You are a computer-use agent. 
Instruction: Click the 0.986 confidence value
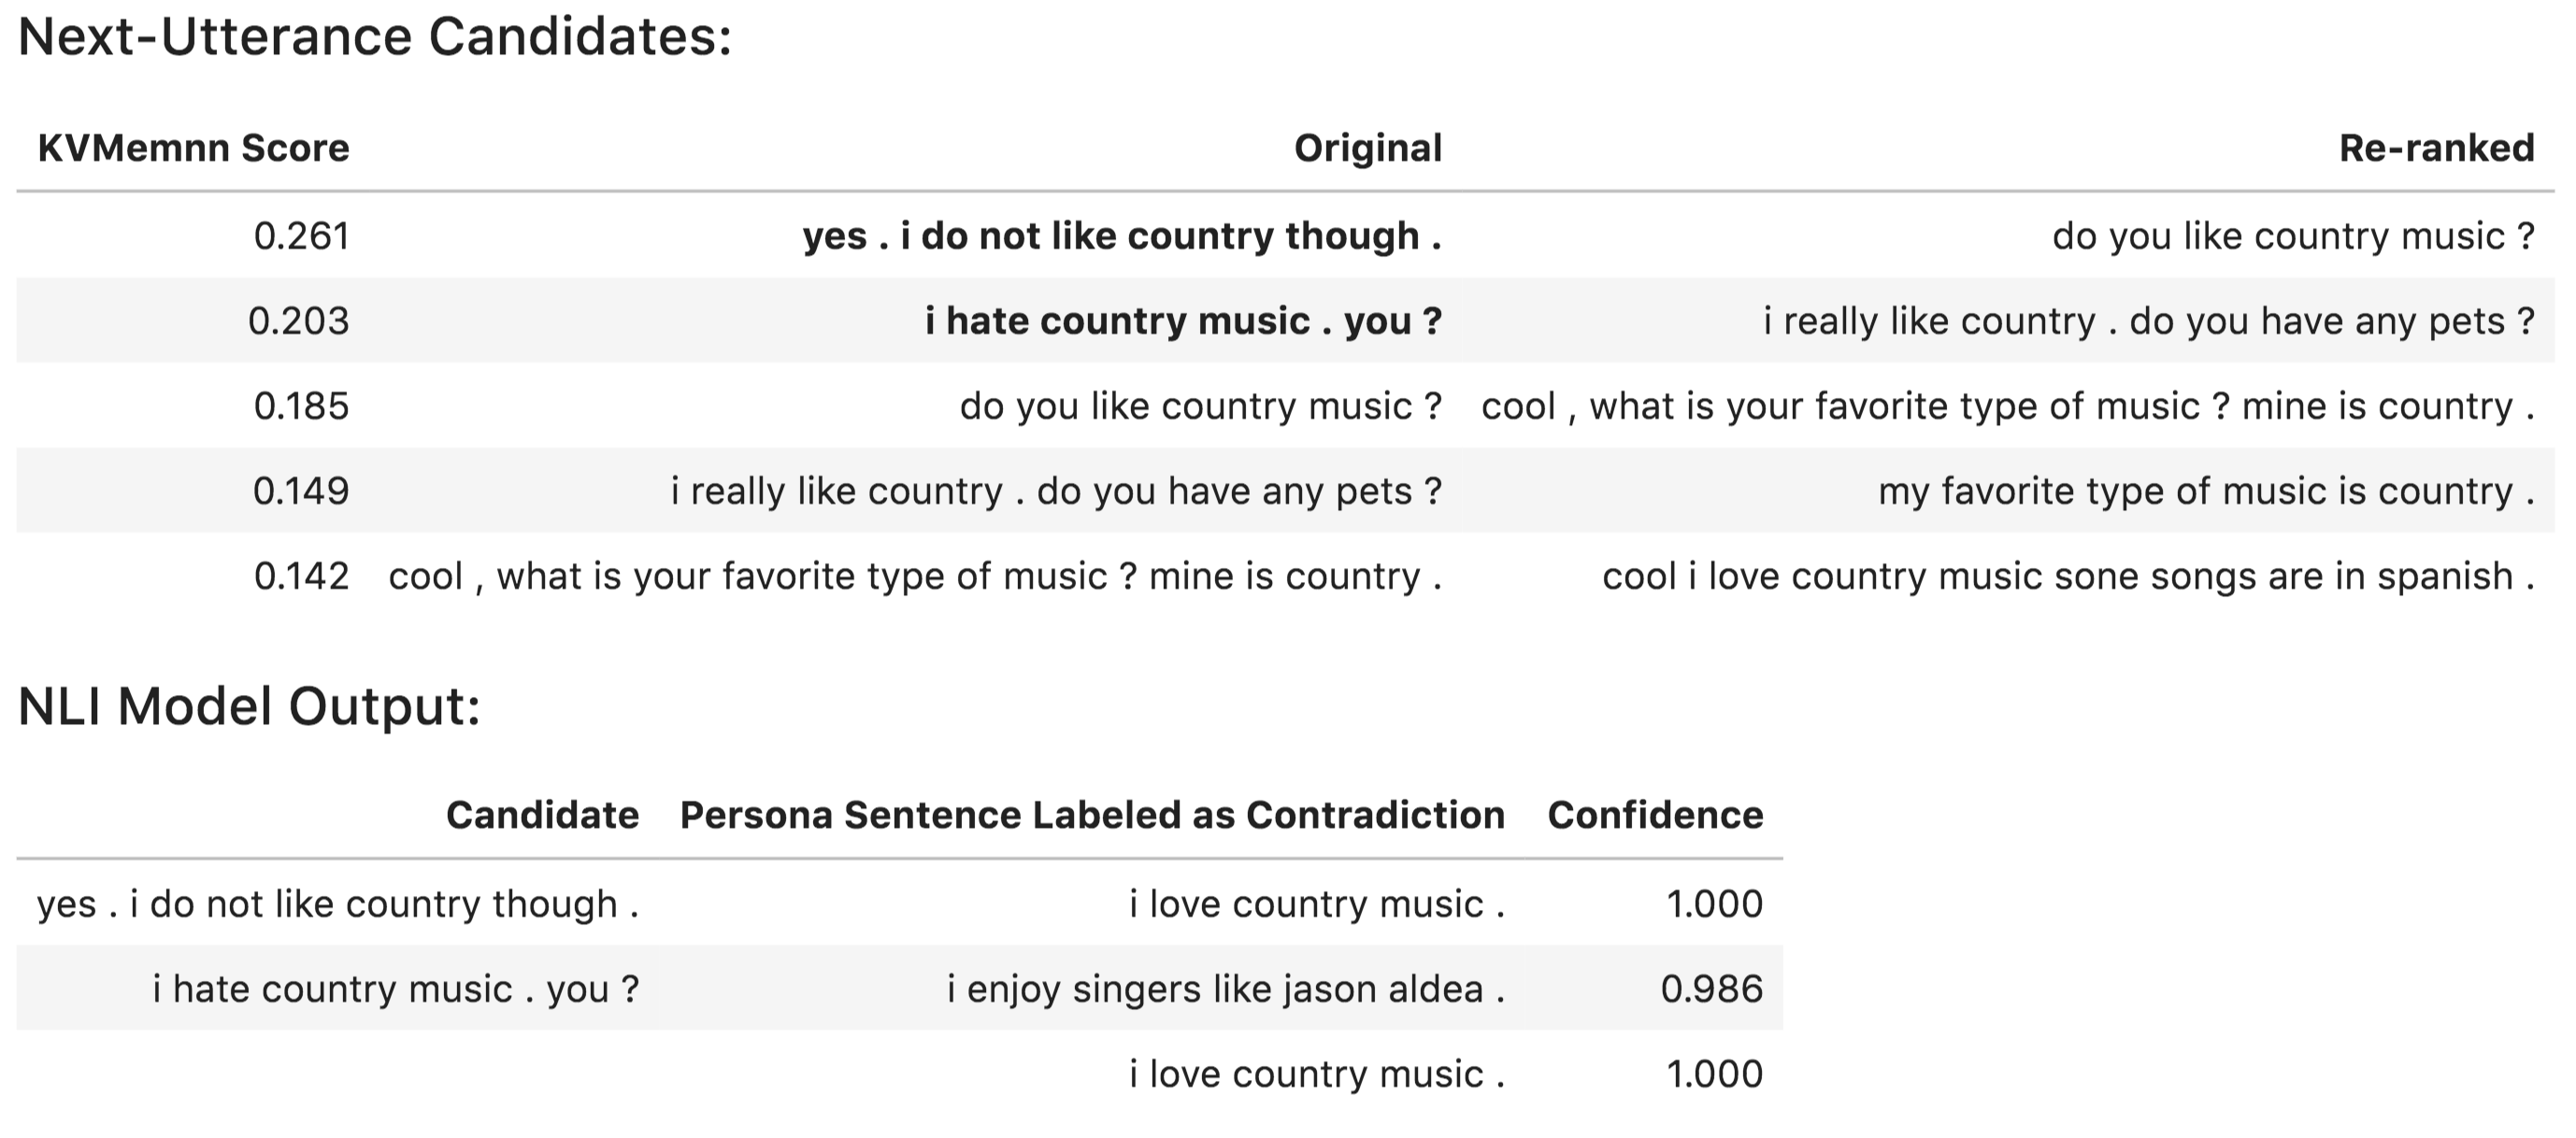[x=1711, y=989]
